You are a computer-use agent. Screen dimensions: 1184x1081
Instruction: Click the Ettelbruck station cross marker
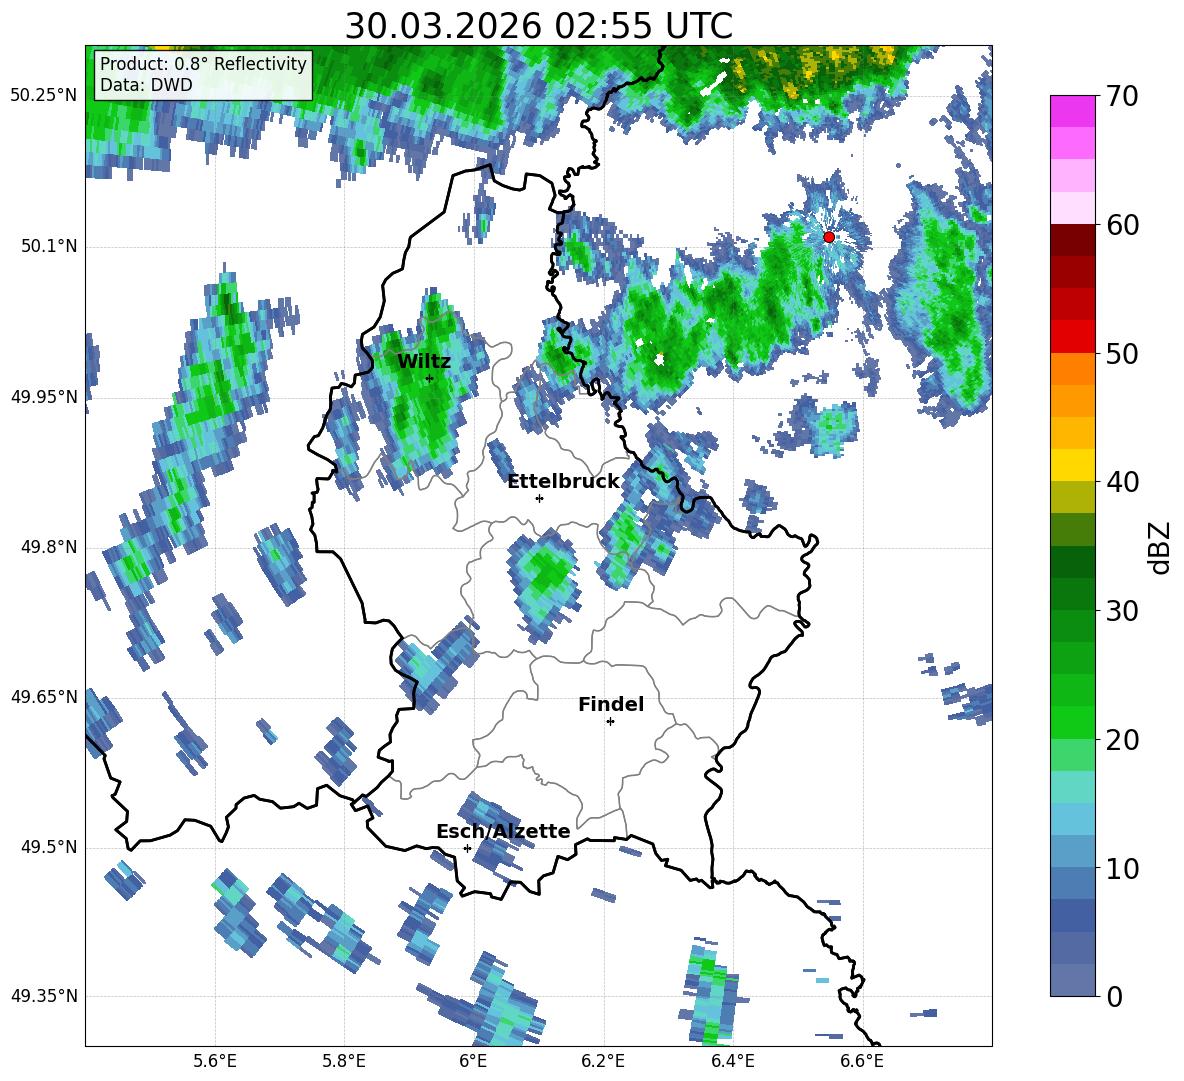point(539,498)
